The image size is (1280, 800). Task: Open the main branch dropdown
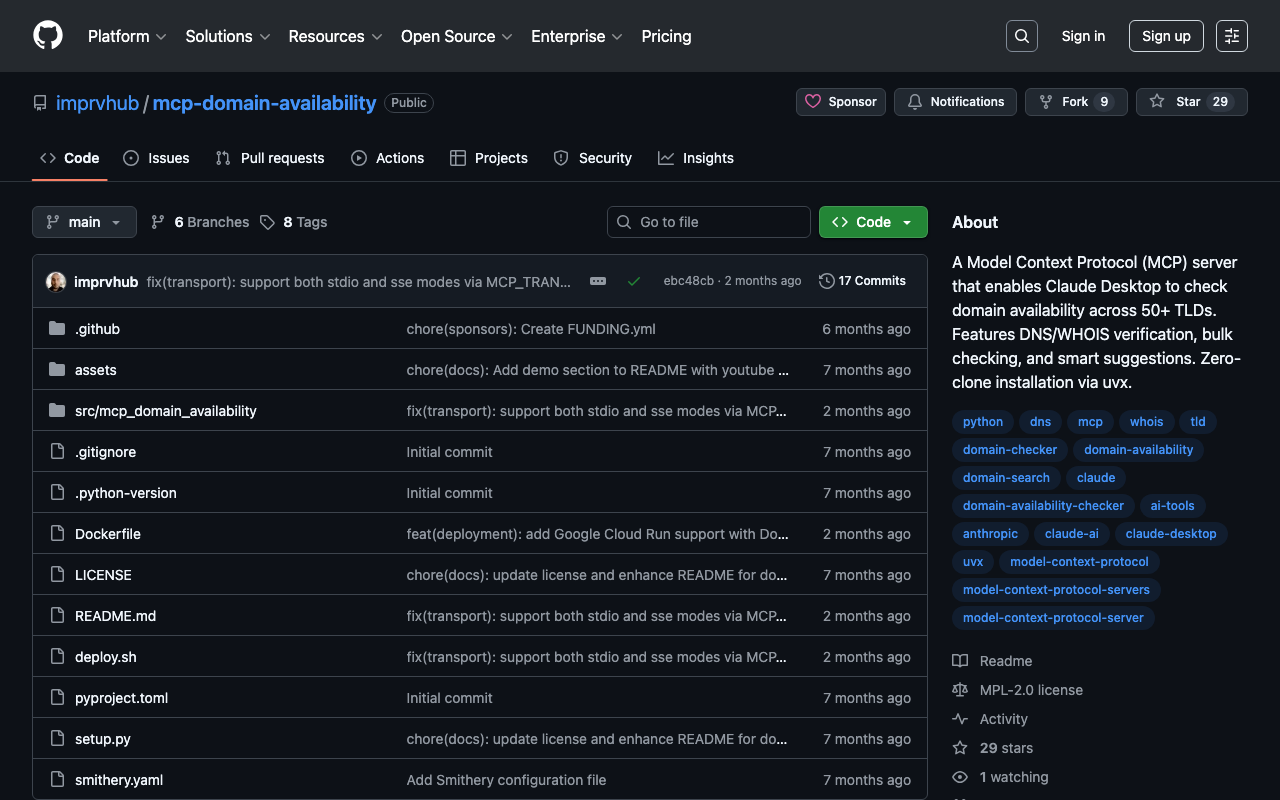pyautogui.click(x=84, y=222)
